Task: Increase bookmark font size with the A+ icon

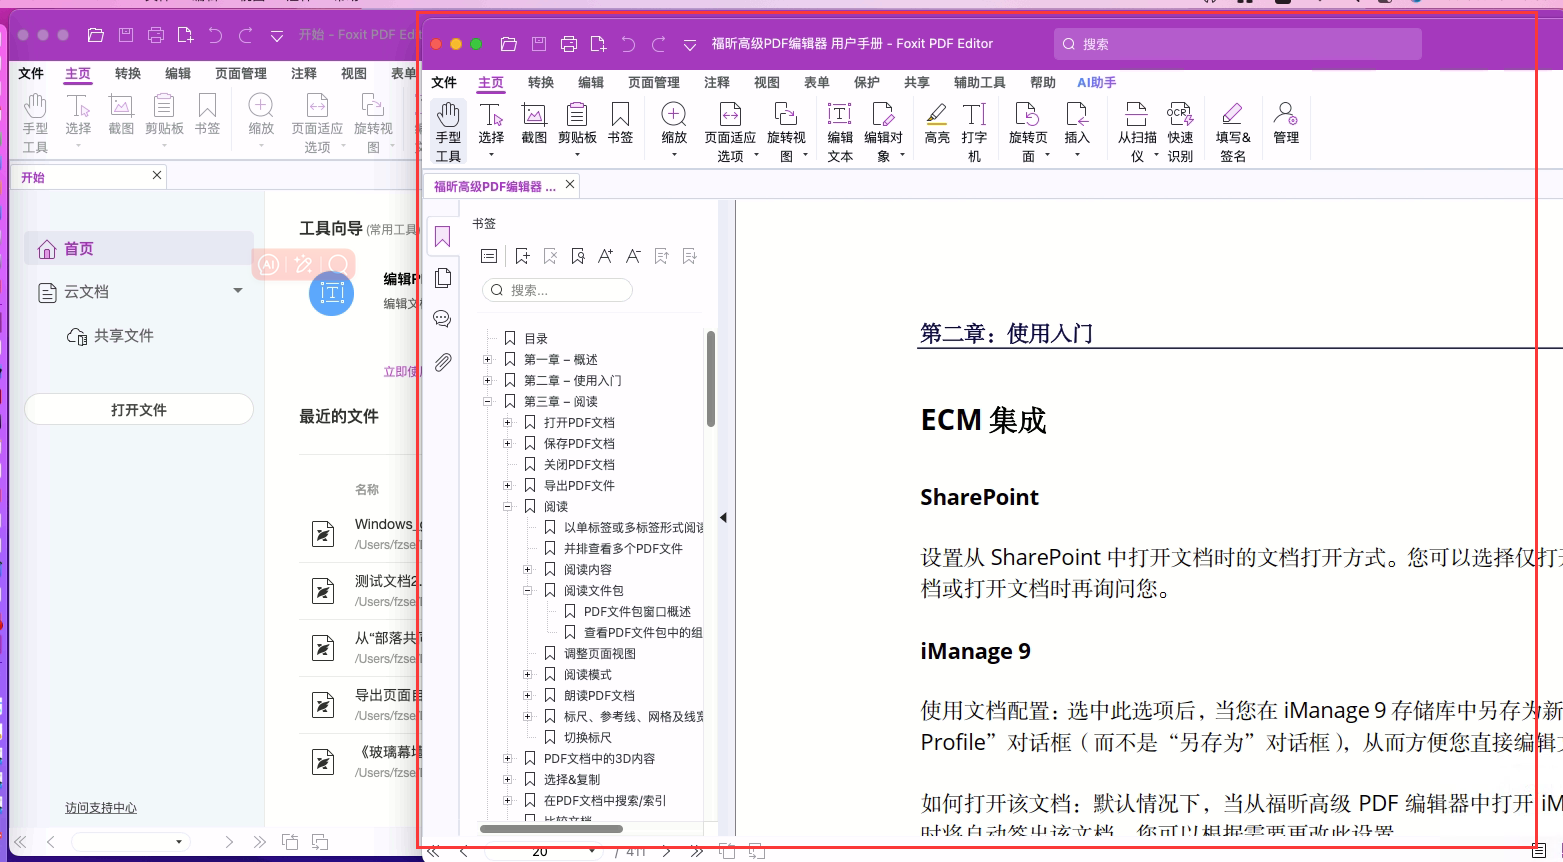Action: (x=605, y=257)
